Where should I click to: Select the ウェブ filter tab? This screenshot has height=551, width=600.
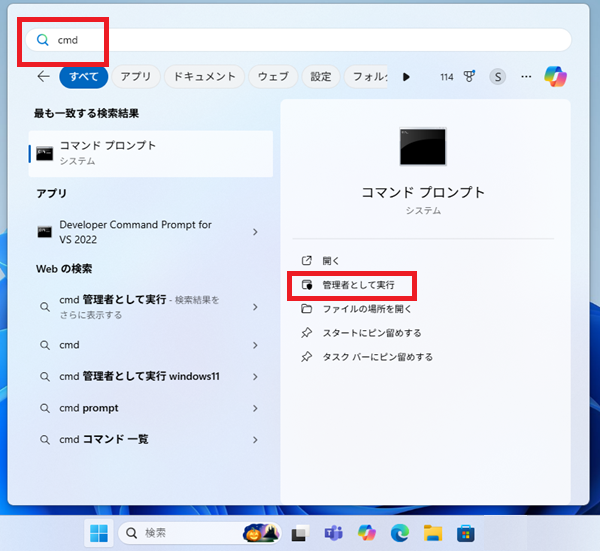[273, 77]
